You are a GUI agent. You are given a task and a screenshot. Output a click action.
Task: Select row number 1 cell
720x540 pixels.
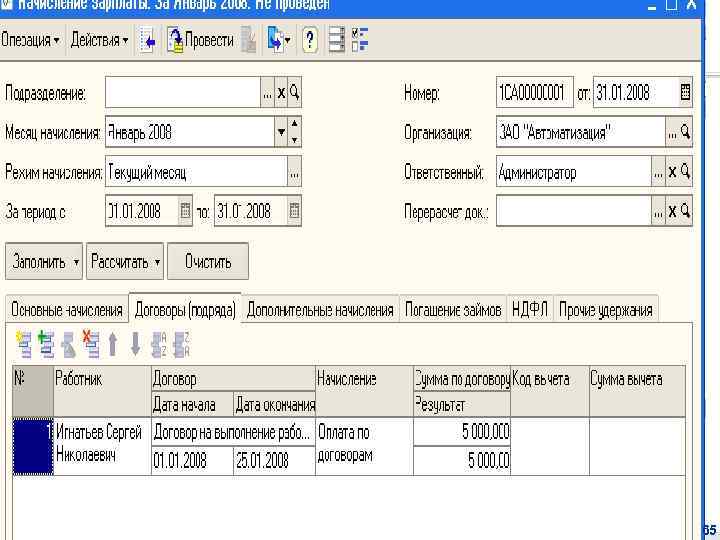point(33,446)
